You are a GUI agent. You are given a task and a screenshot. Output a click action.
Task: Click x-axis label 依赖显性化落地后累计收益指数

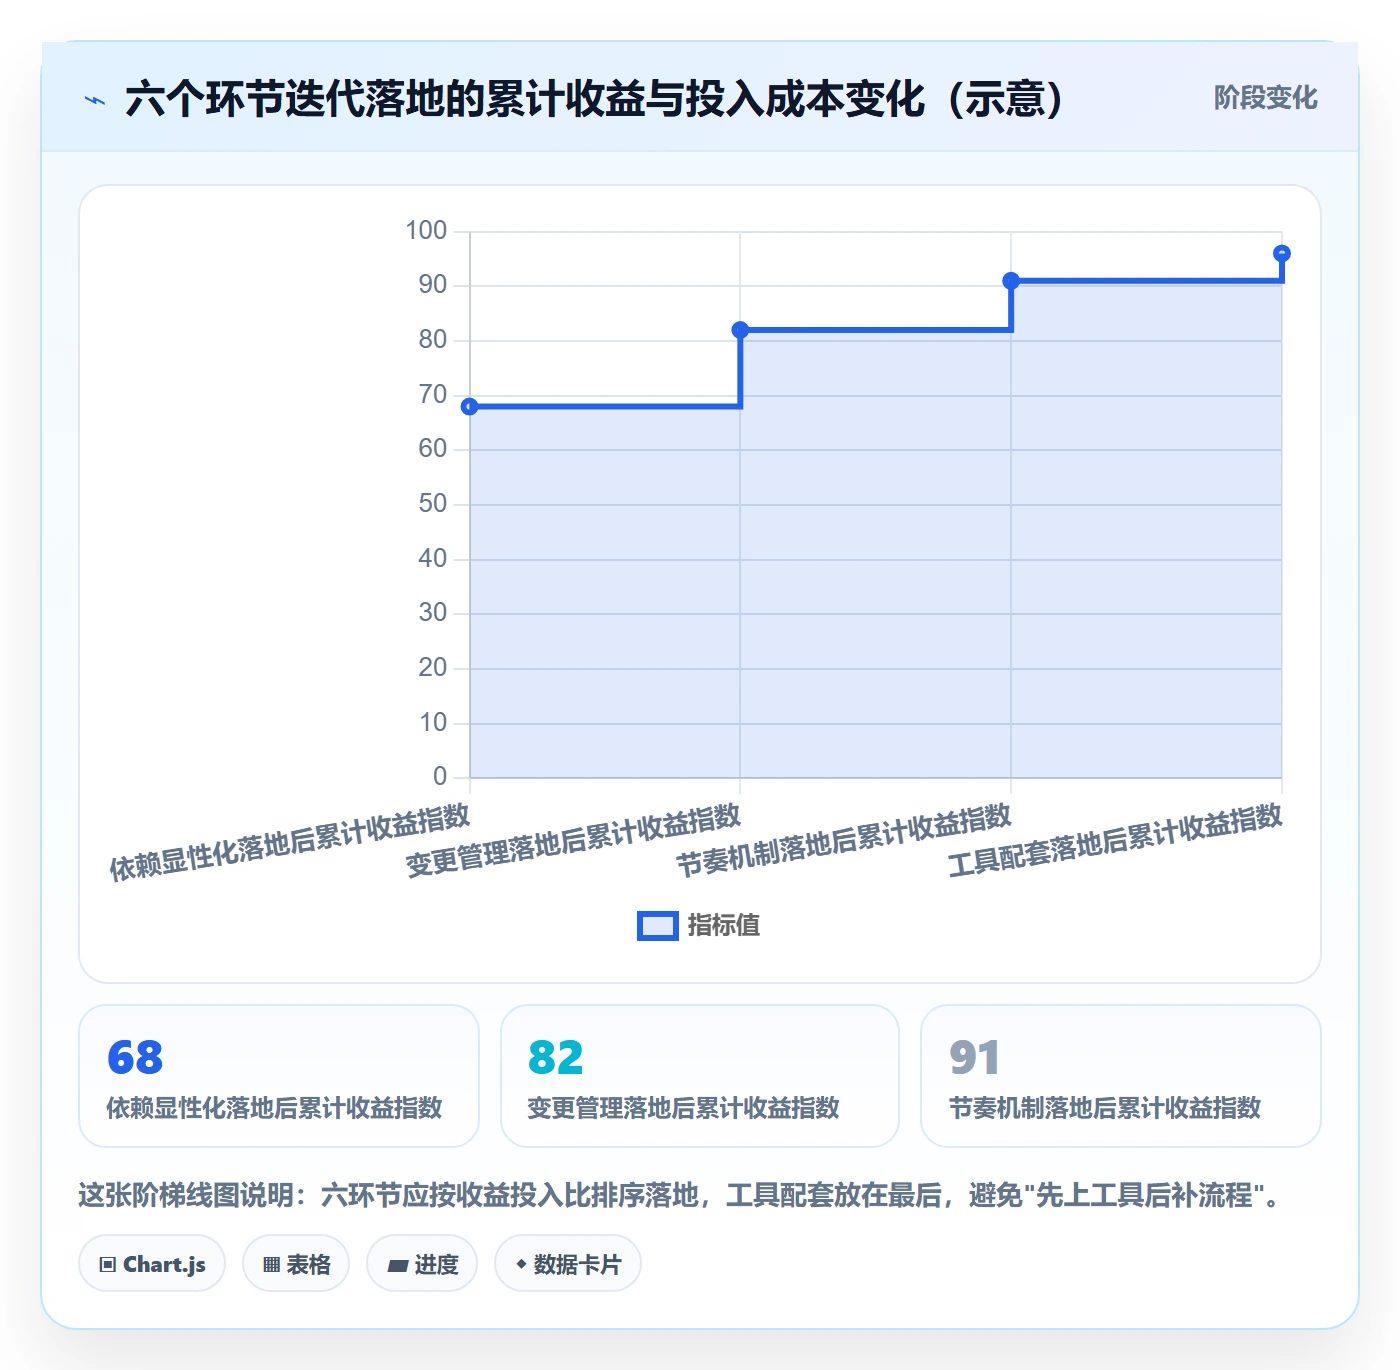click(x=290, y=843)
